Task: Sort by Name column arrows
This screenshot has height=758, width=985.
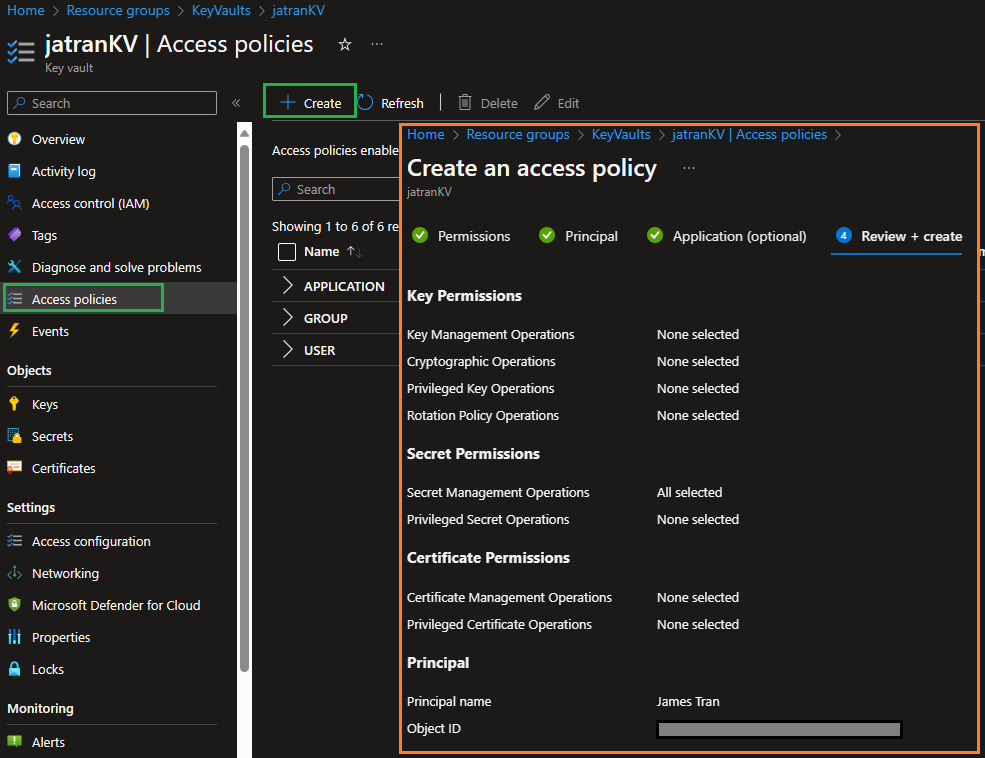Action: tap(355, 252)
